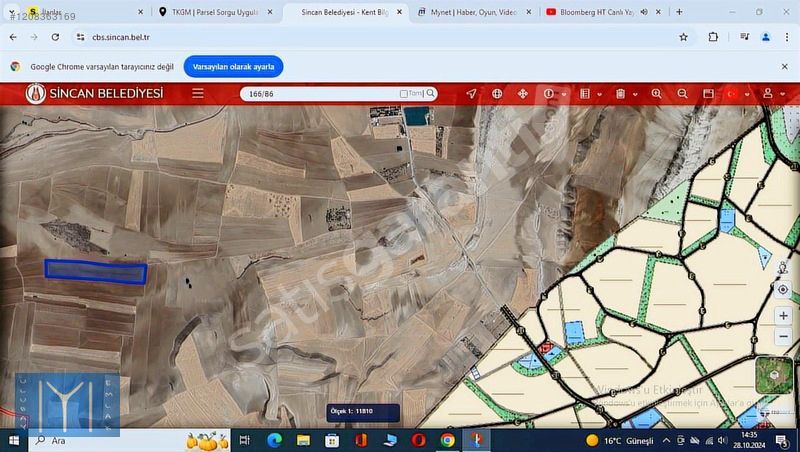Select the pan/move arrows tool
Screen dimensions: 800x452
522,94
